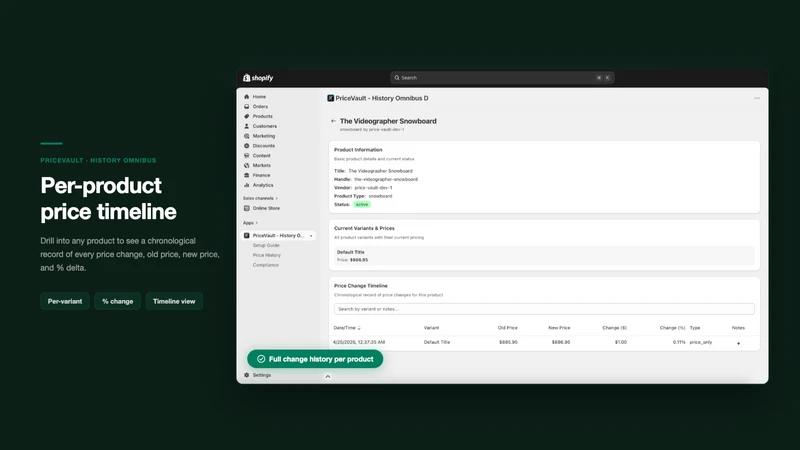Click Full change history per product badge

[x=315, y=359]
